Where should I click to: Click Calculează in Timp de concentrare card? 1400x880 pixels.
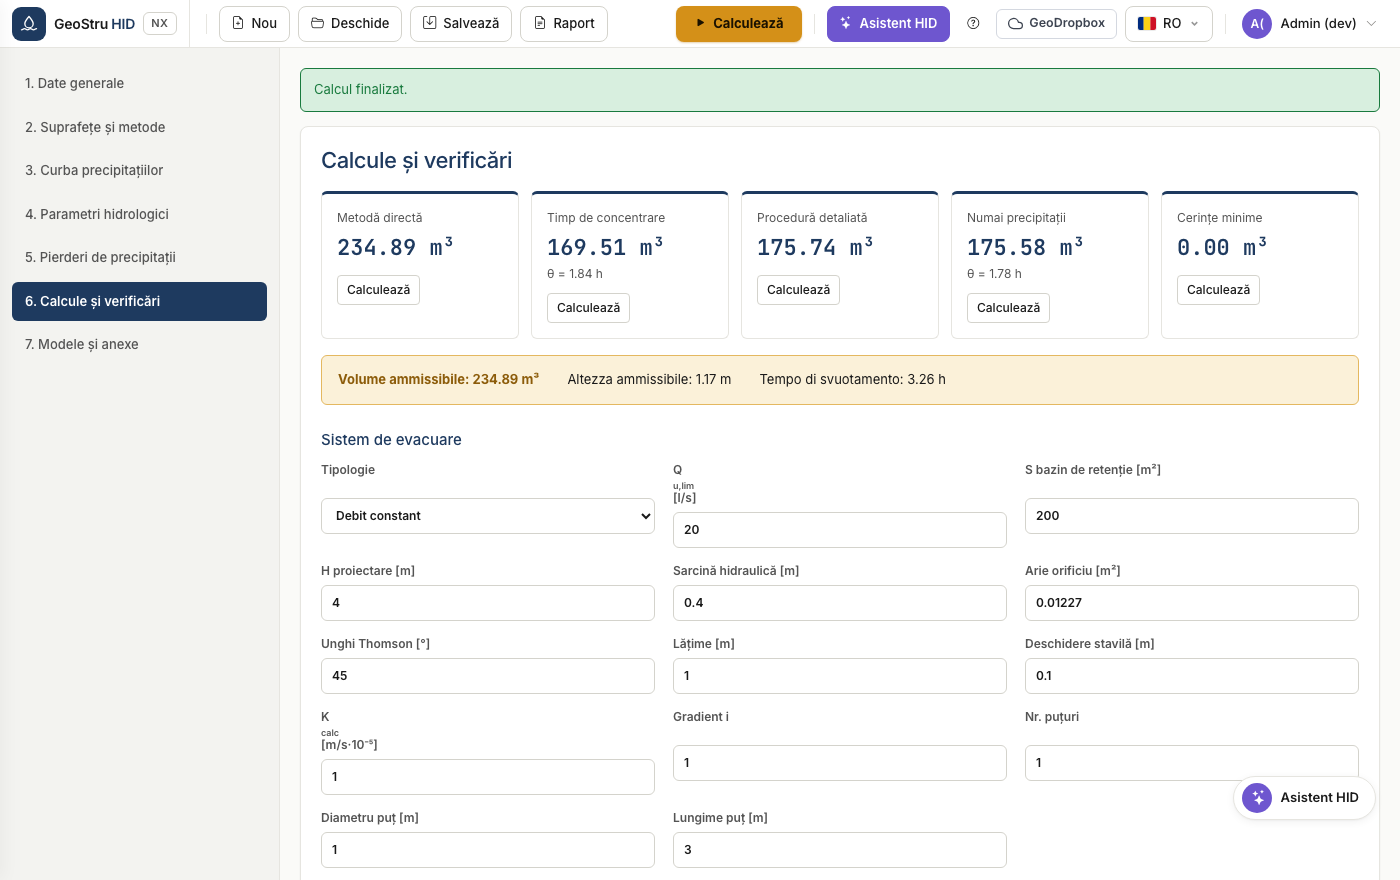click(588, 308)
